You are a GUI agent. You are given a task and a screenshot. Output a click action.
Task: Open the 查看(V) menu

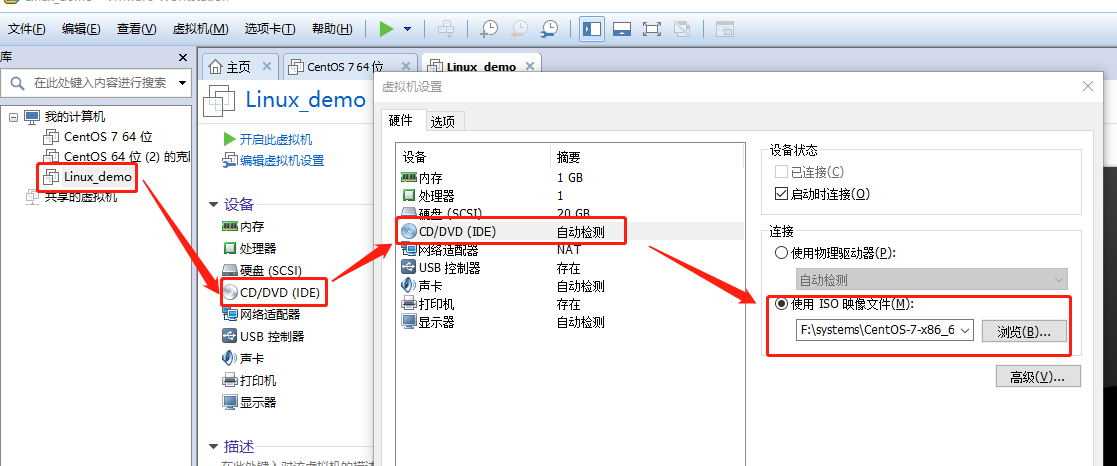[x=137, y=29]
